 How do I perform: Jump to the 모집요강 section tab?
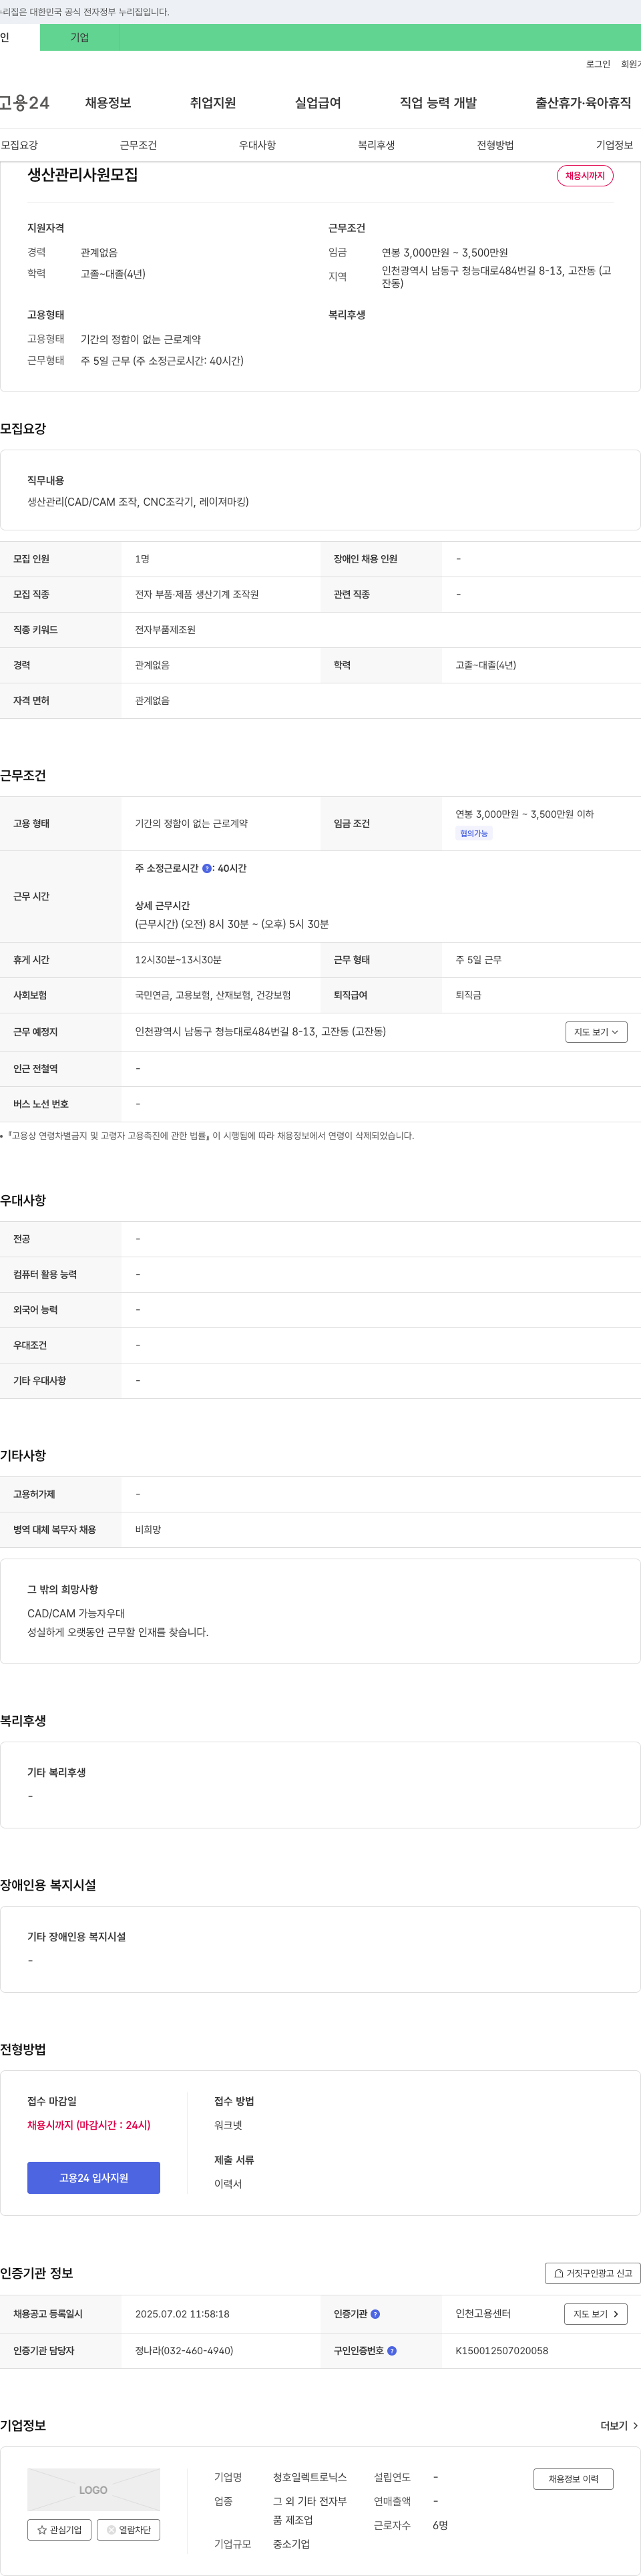tap(19, 145)
